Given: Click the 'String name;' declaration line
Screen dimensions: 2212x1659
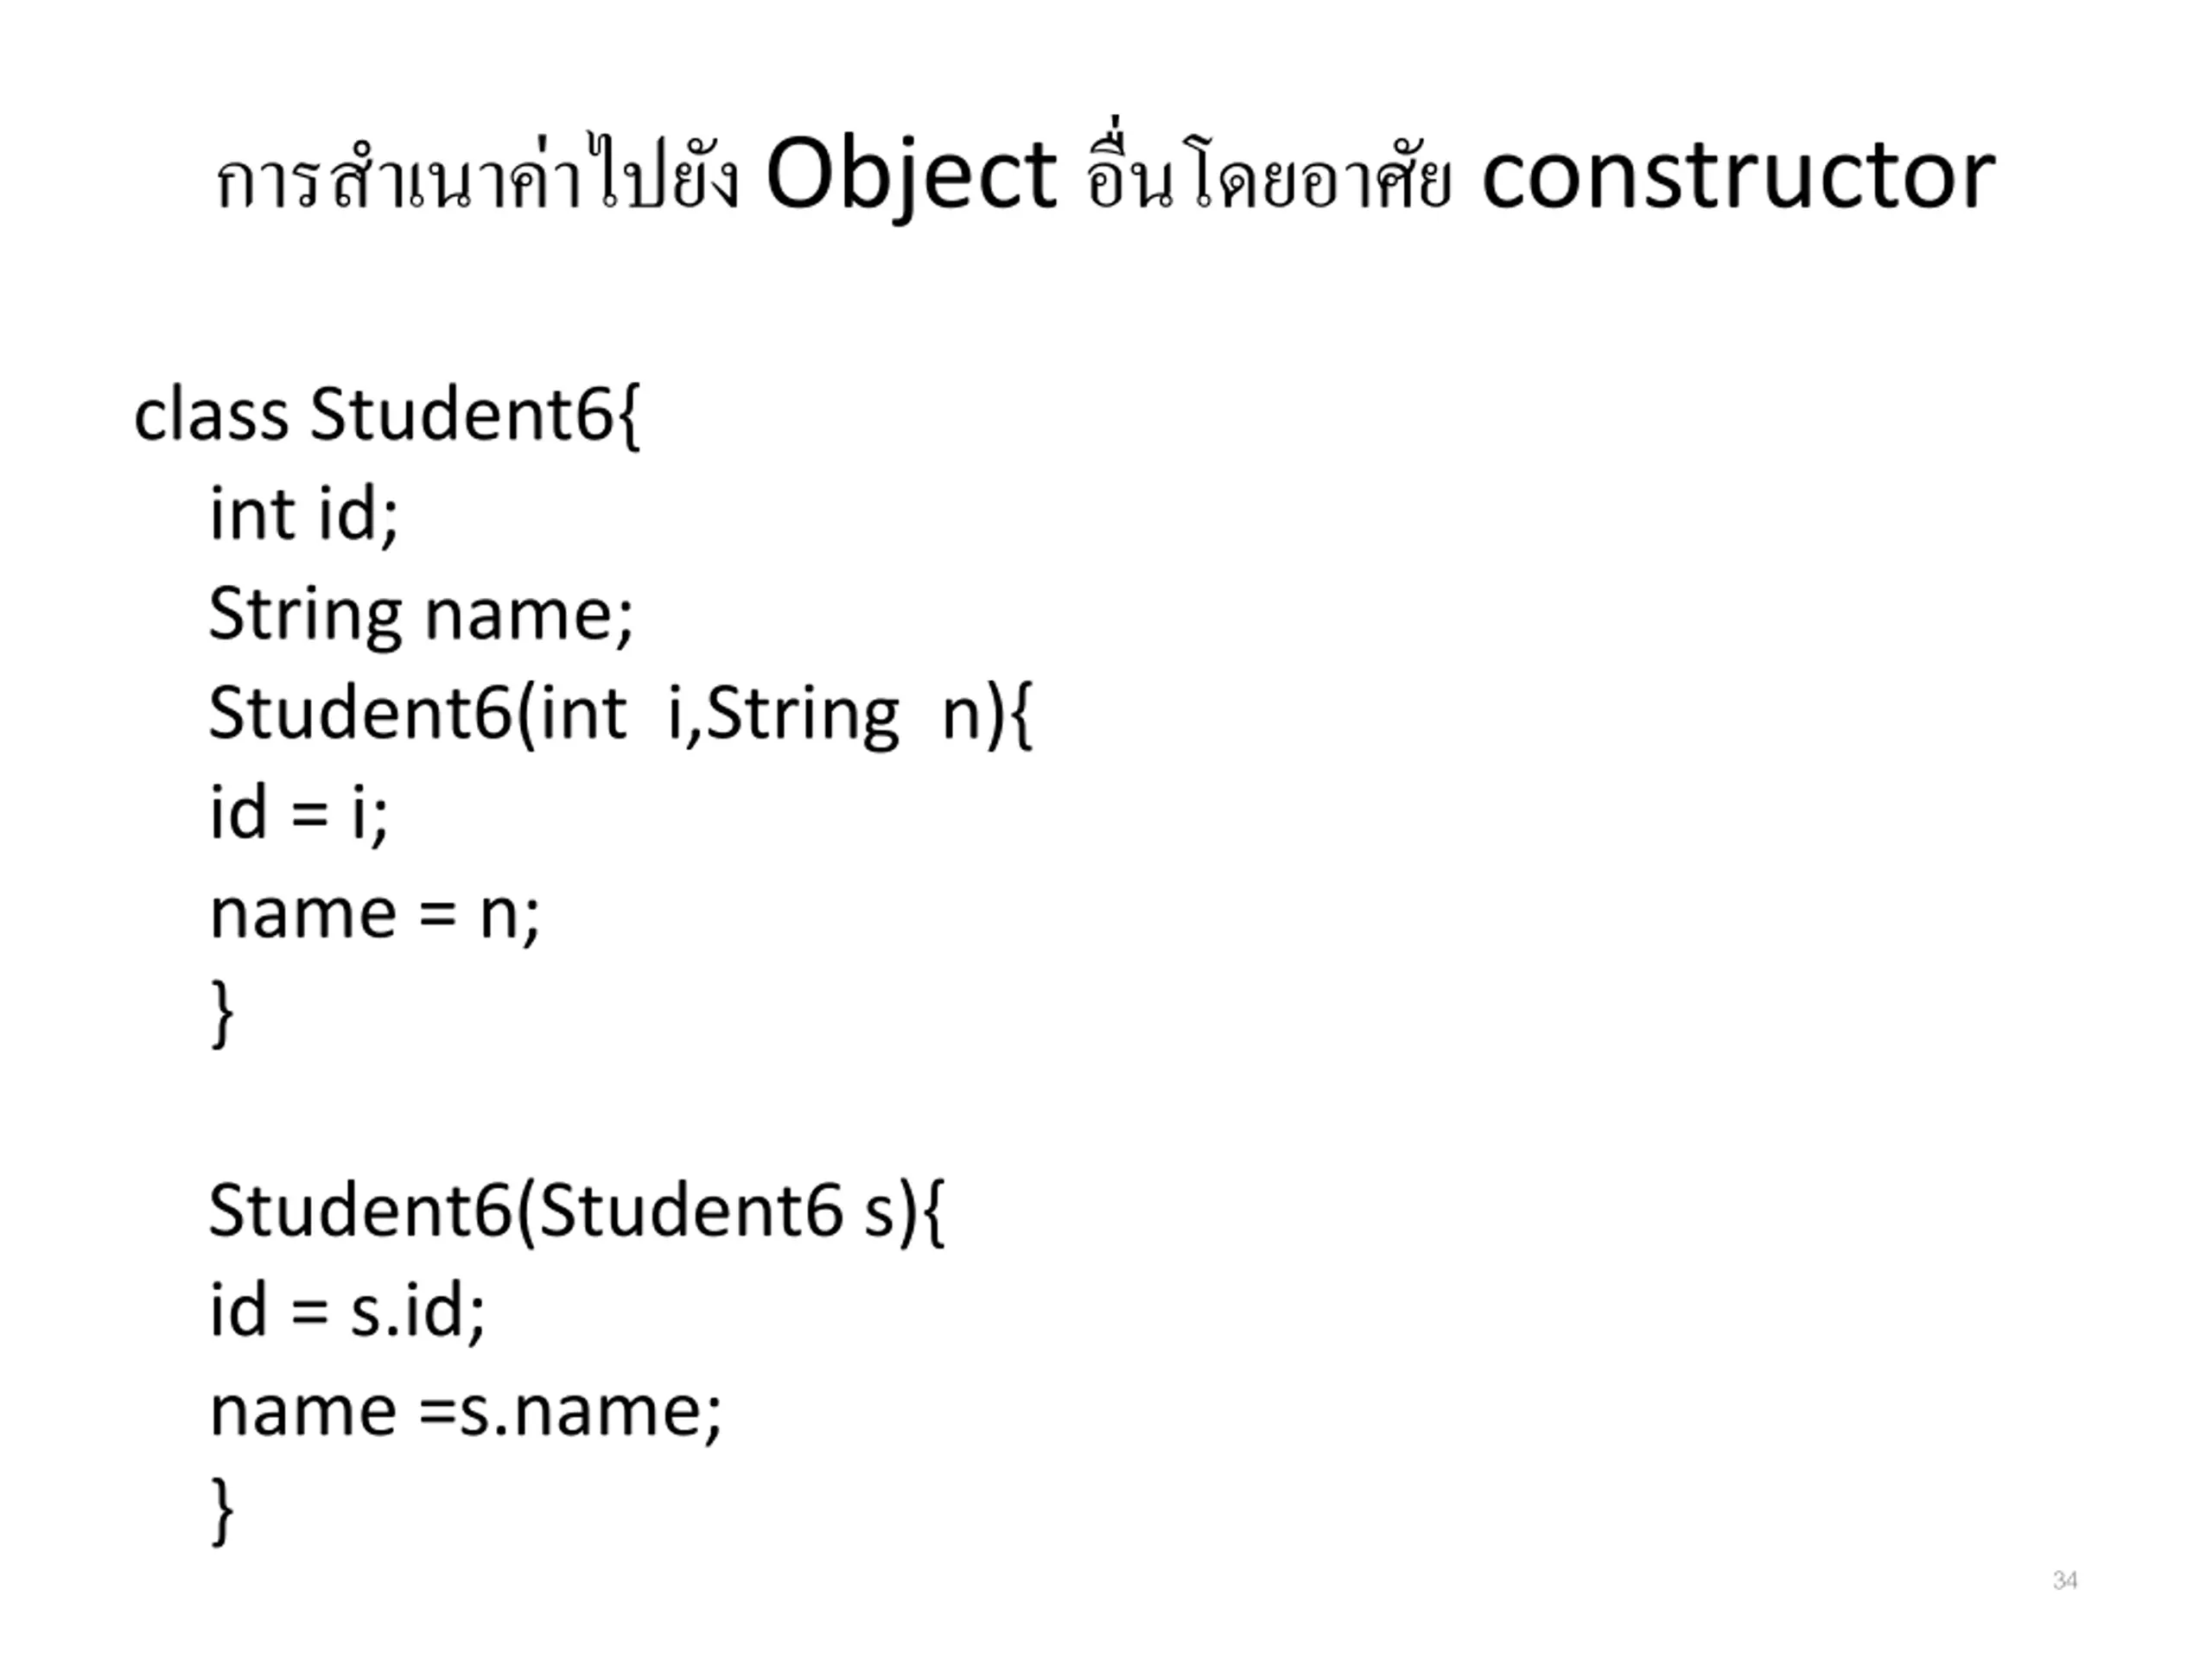Looking at the screenshot, I should (421, 616).
